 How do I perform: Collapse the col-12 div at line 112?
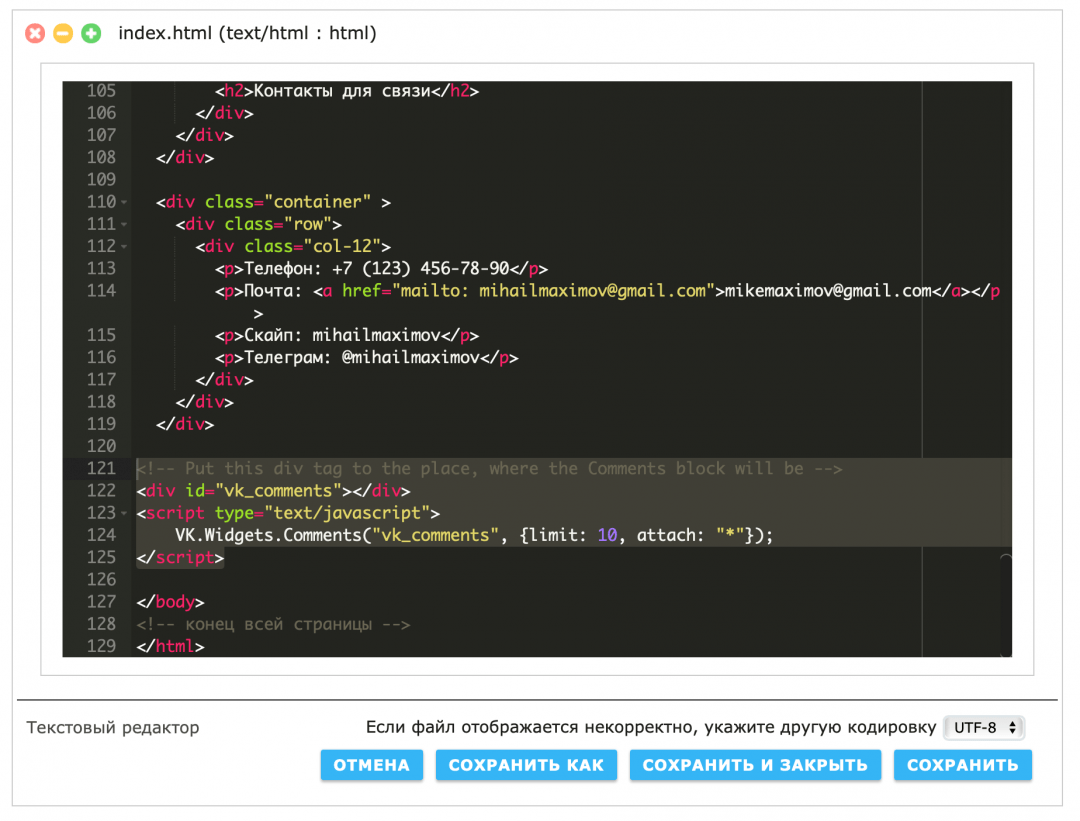tap(124, 247)
